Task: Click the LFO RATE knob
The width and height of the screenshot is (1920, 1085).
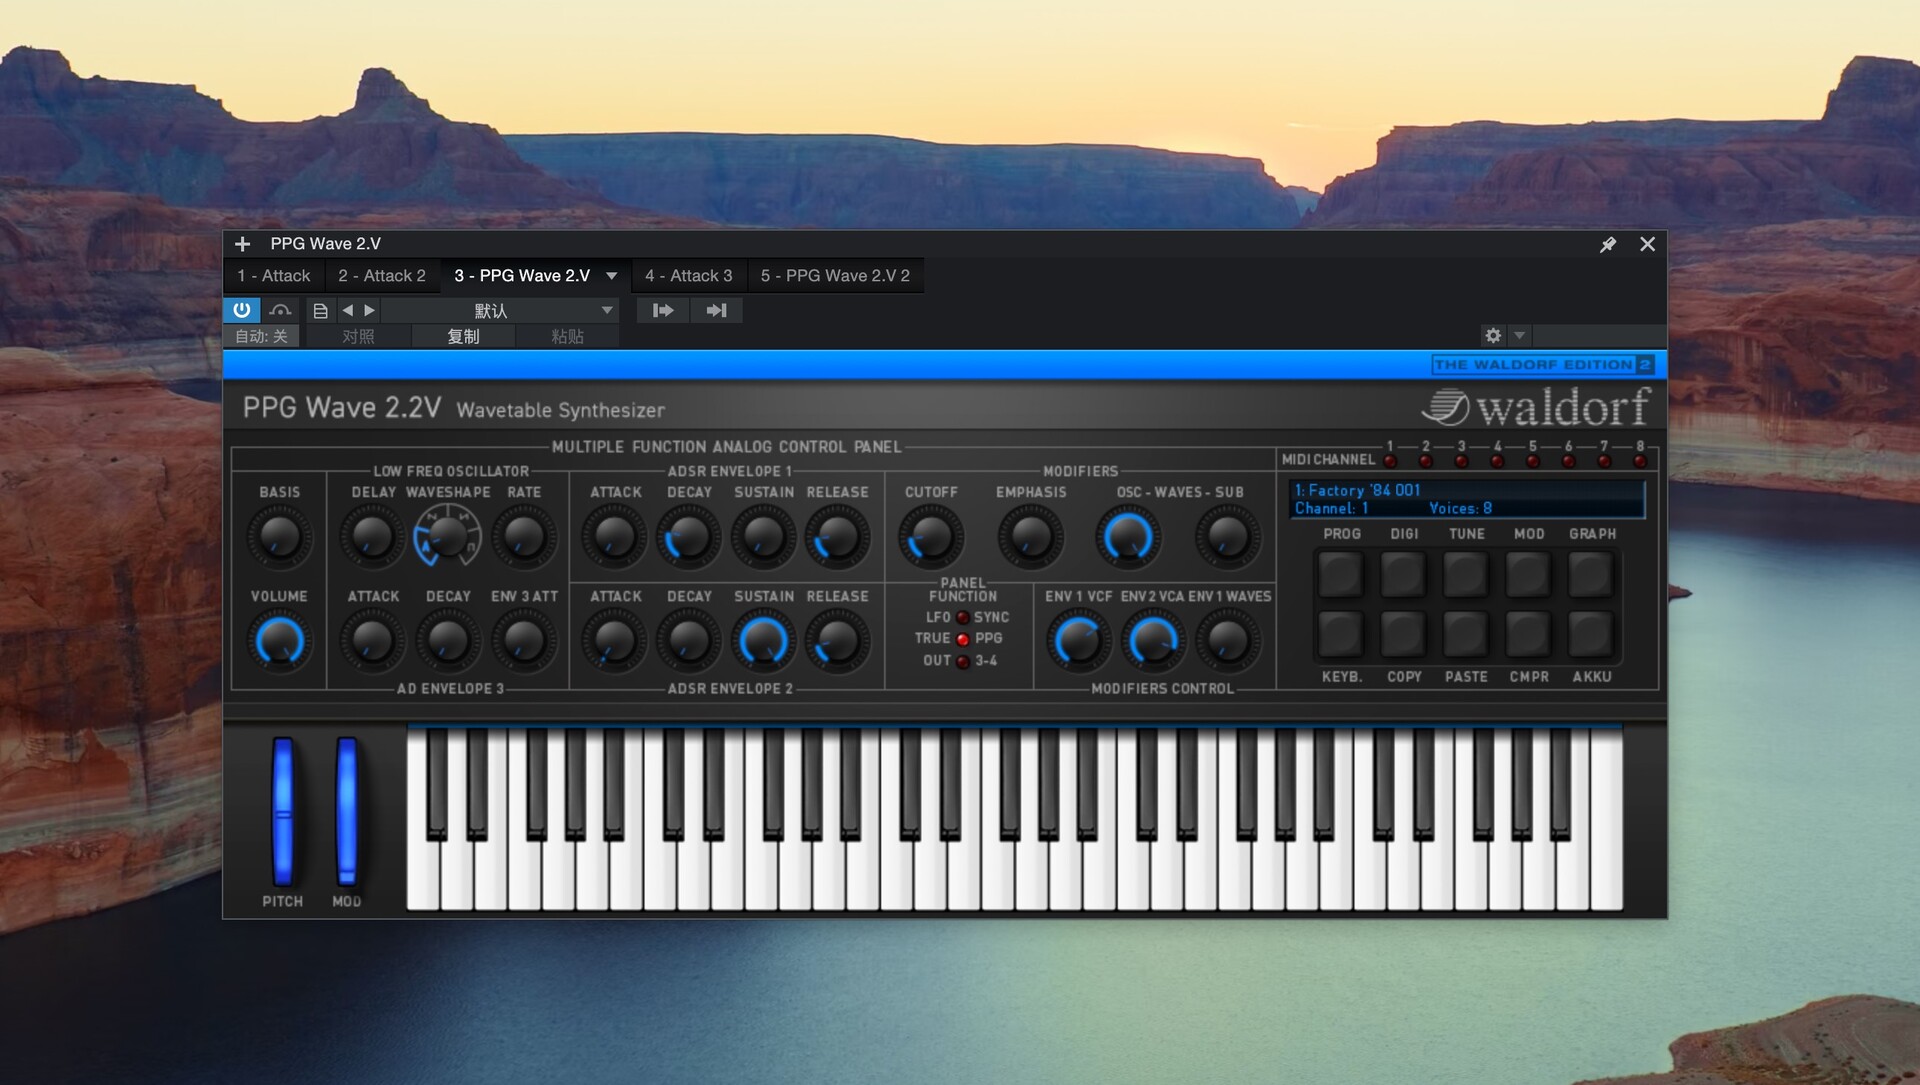Action: pyautogui.click(x=523, y=537)
